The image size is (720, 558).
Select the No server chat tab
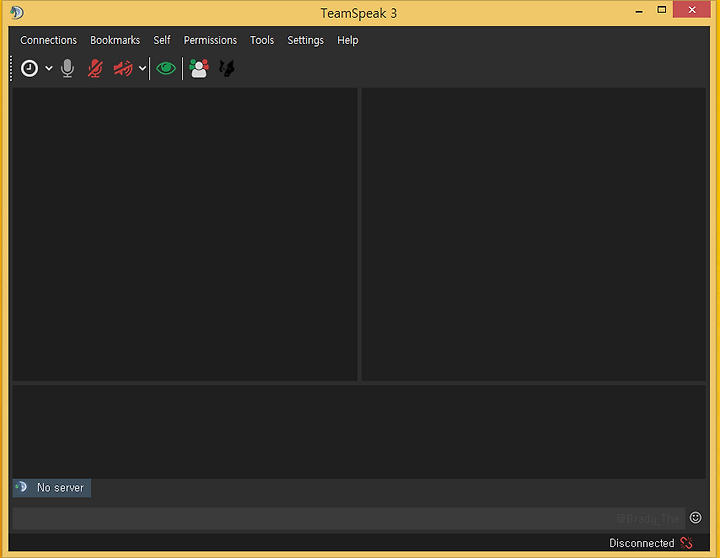coord(52,488)
